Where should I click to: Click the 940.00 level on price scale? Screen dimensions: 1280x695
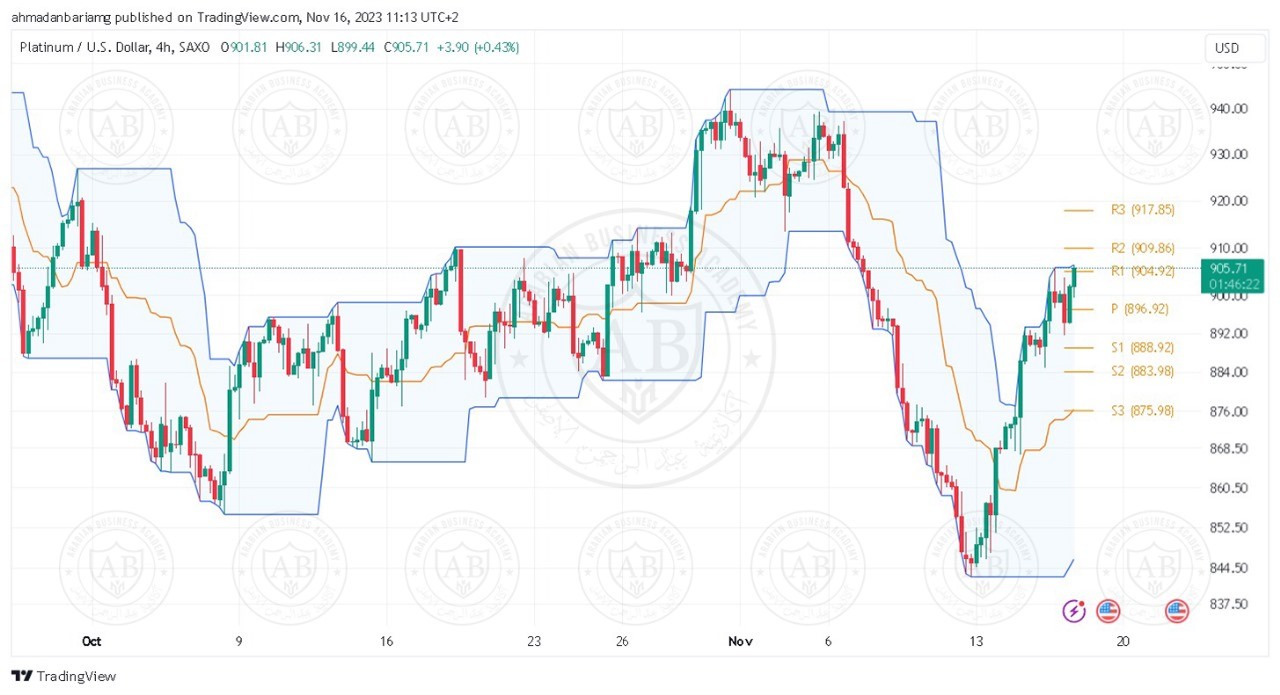[x=1226, y=108]
